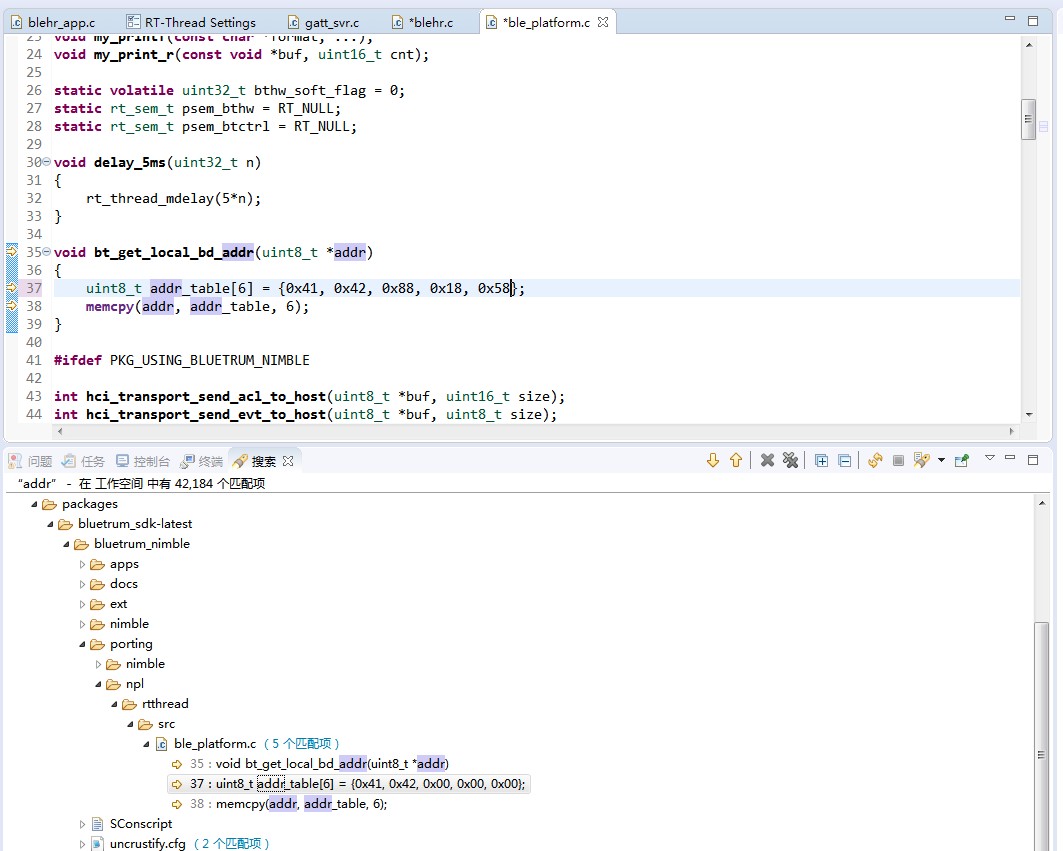Collapse all search result nodes

[x=844, y=460]
